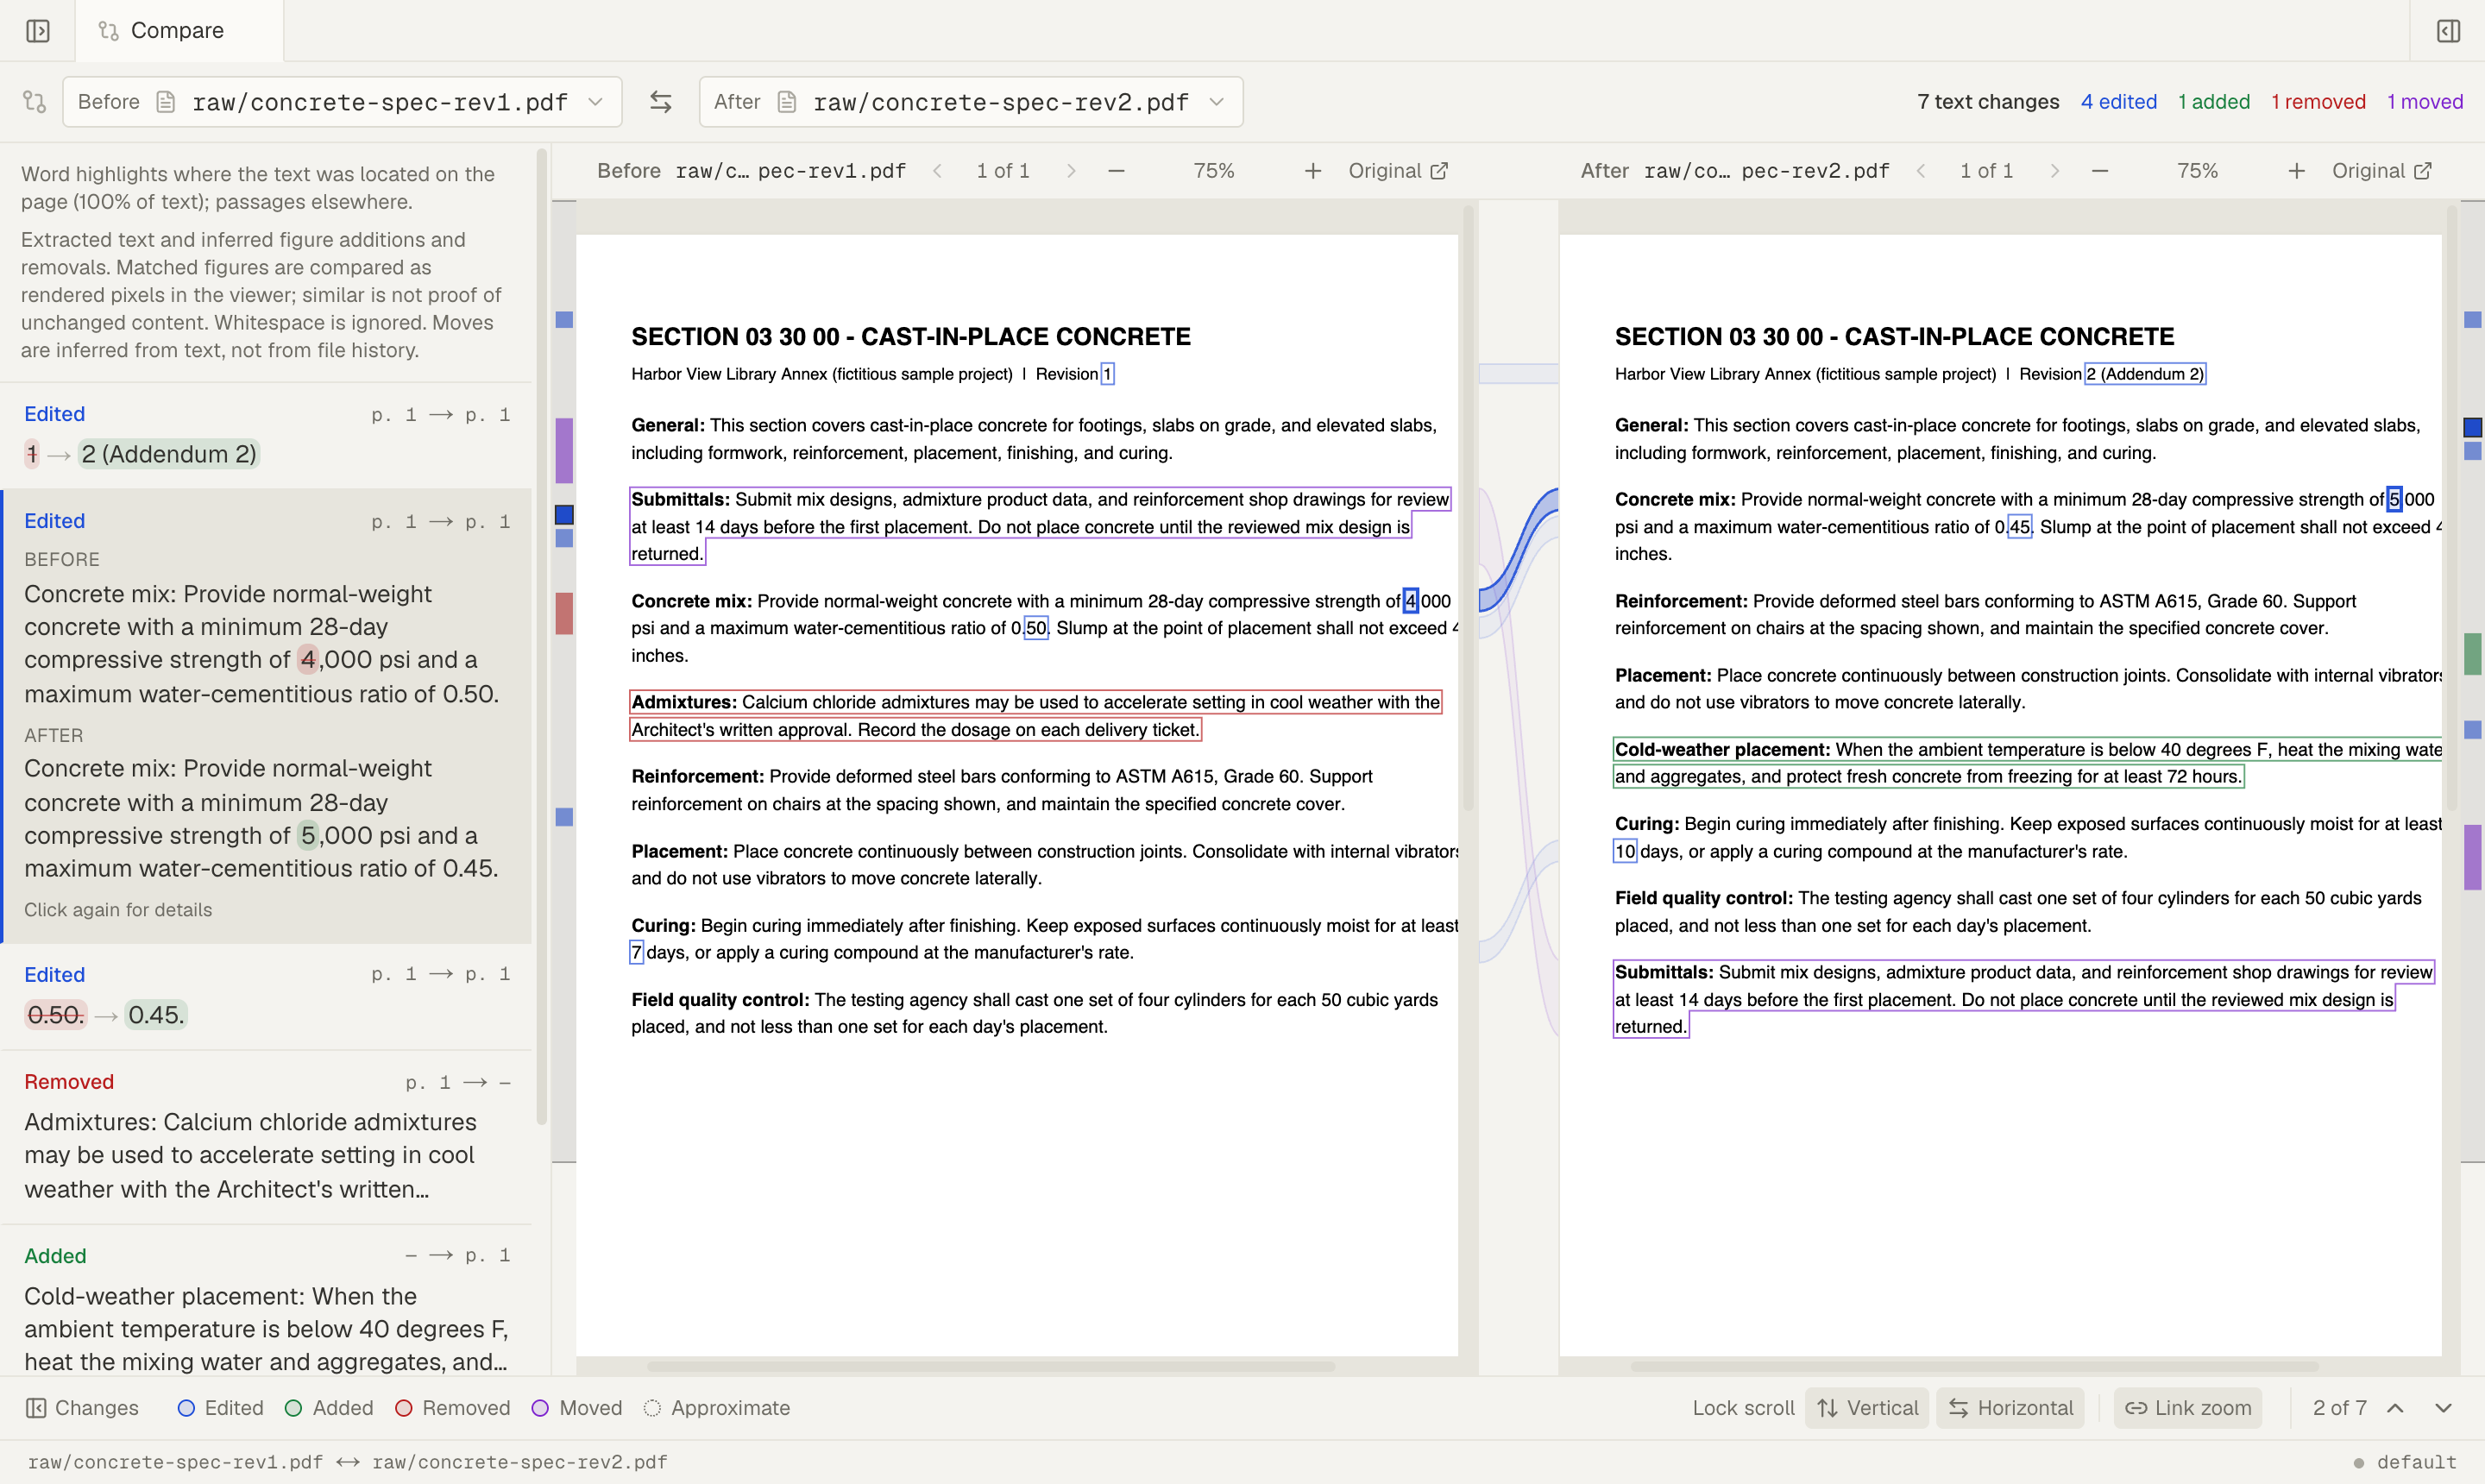Toggle Added changes filter
2485x1484 pixels.
(328, 1408)
